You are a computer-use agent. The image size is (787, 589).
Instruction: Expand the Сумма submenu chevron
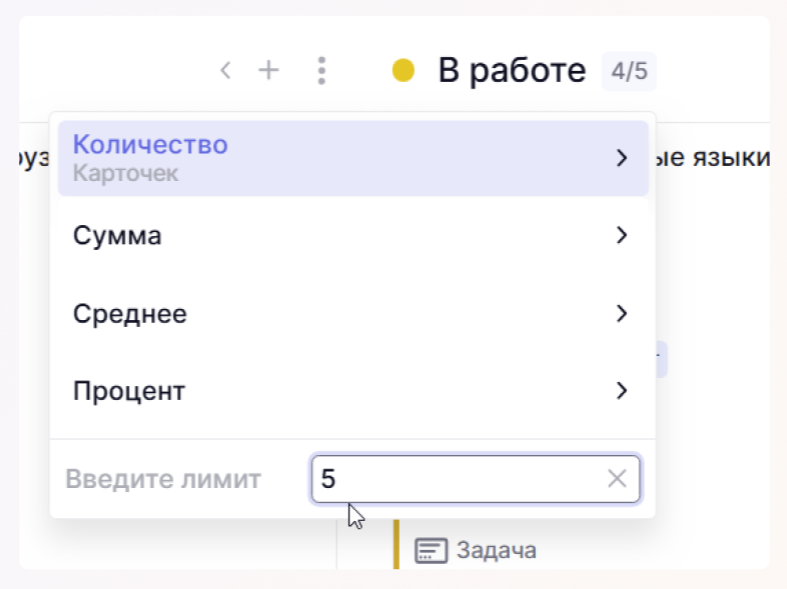point(621,236)
